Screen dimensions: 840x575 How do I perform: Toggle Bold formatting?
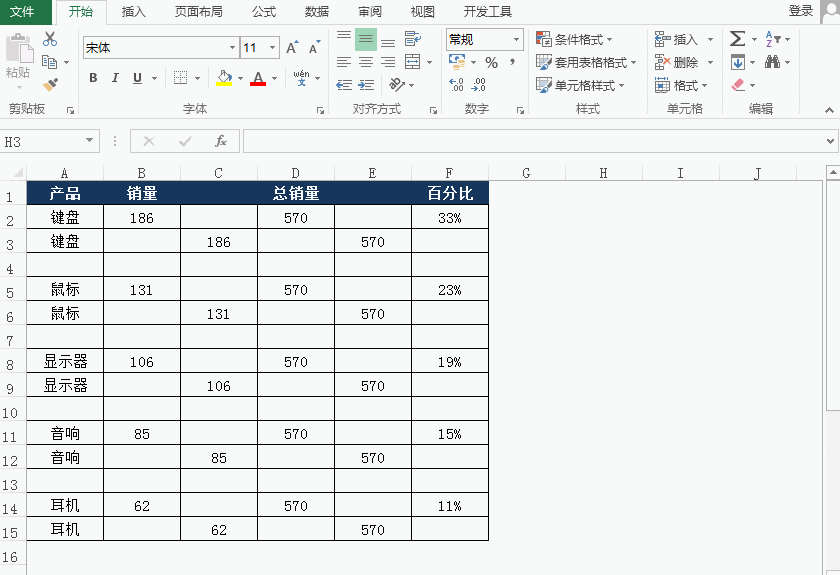[93, 78]
